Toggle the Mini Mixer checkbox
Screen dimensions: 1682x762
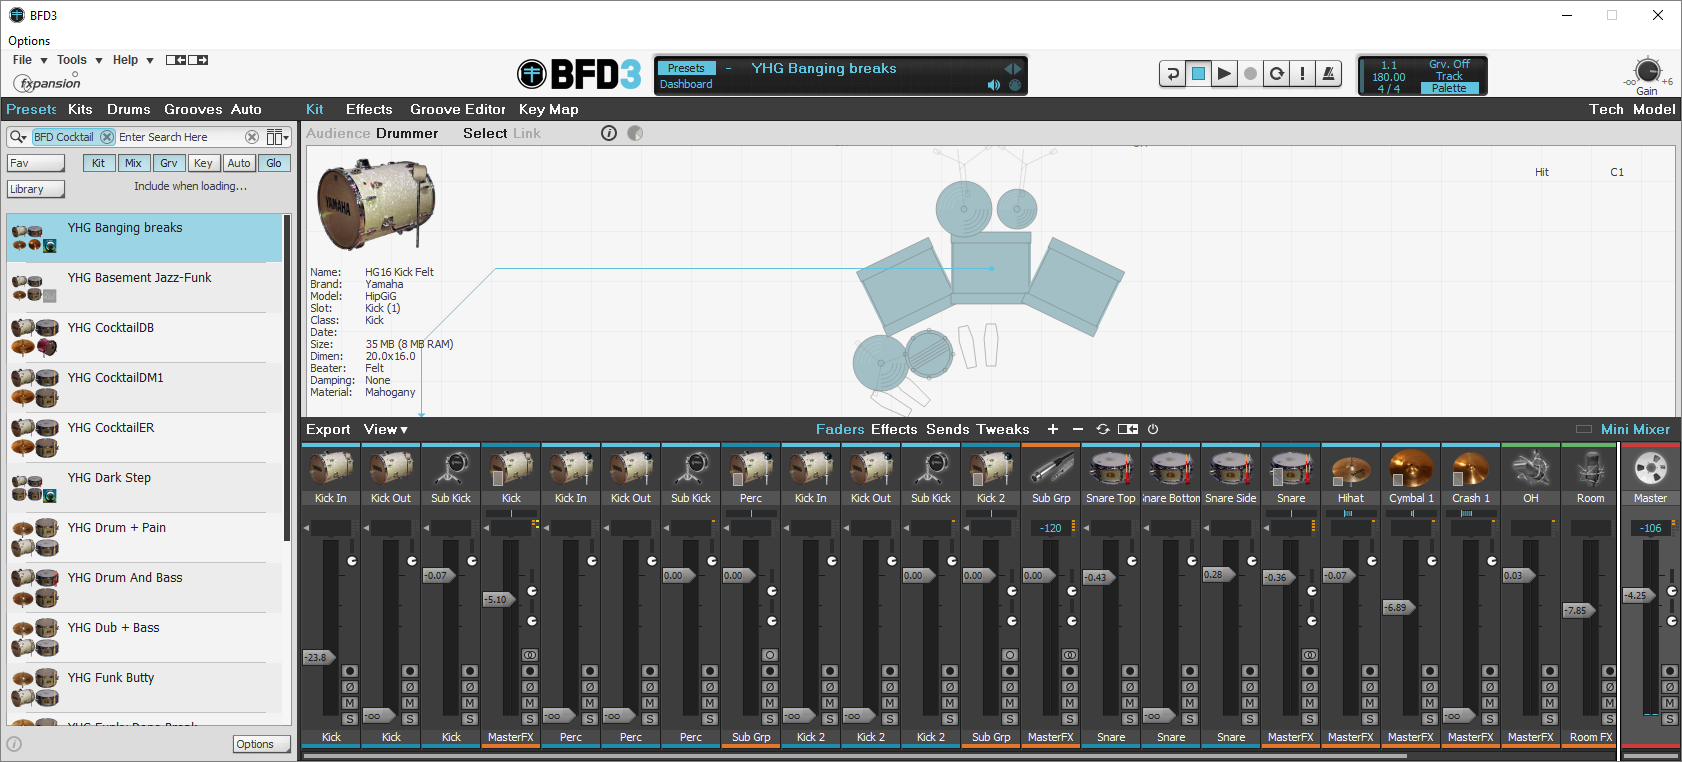[1584, 429]
